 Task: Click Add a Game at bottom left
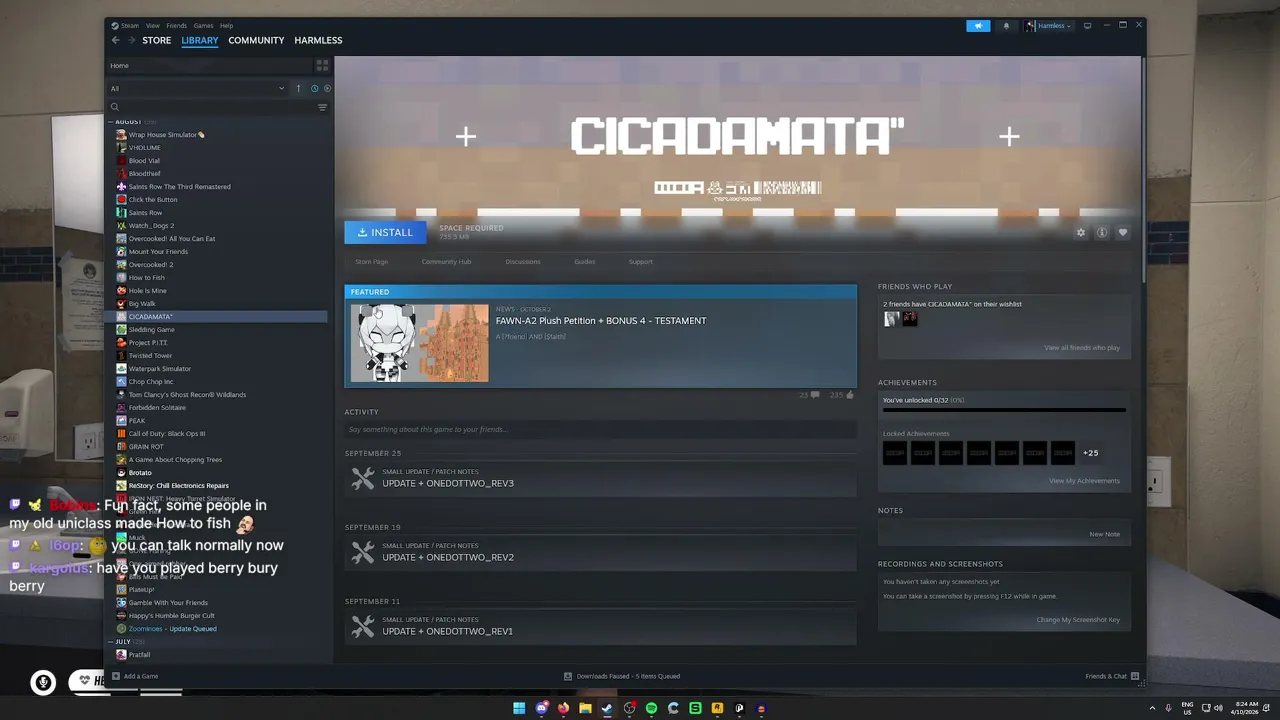(135, 676)
